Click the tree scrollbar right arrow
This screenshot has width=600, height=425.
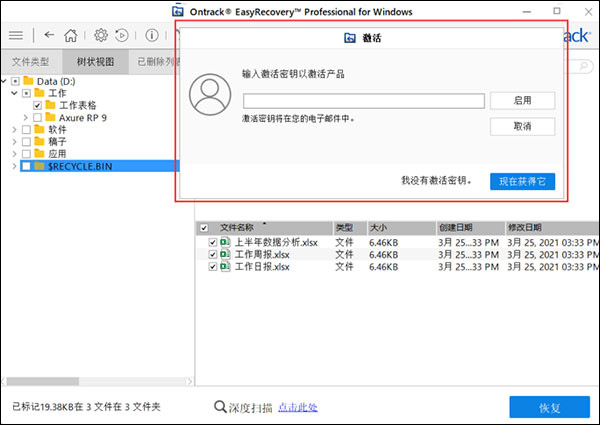tap(189, 381)
